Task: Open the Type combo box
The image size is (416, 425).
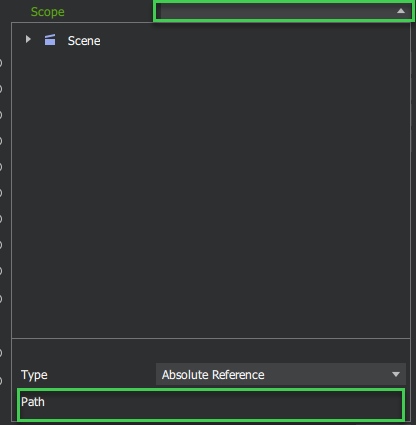Action: 281,374
